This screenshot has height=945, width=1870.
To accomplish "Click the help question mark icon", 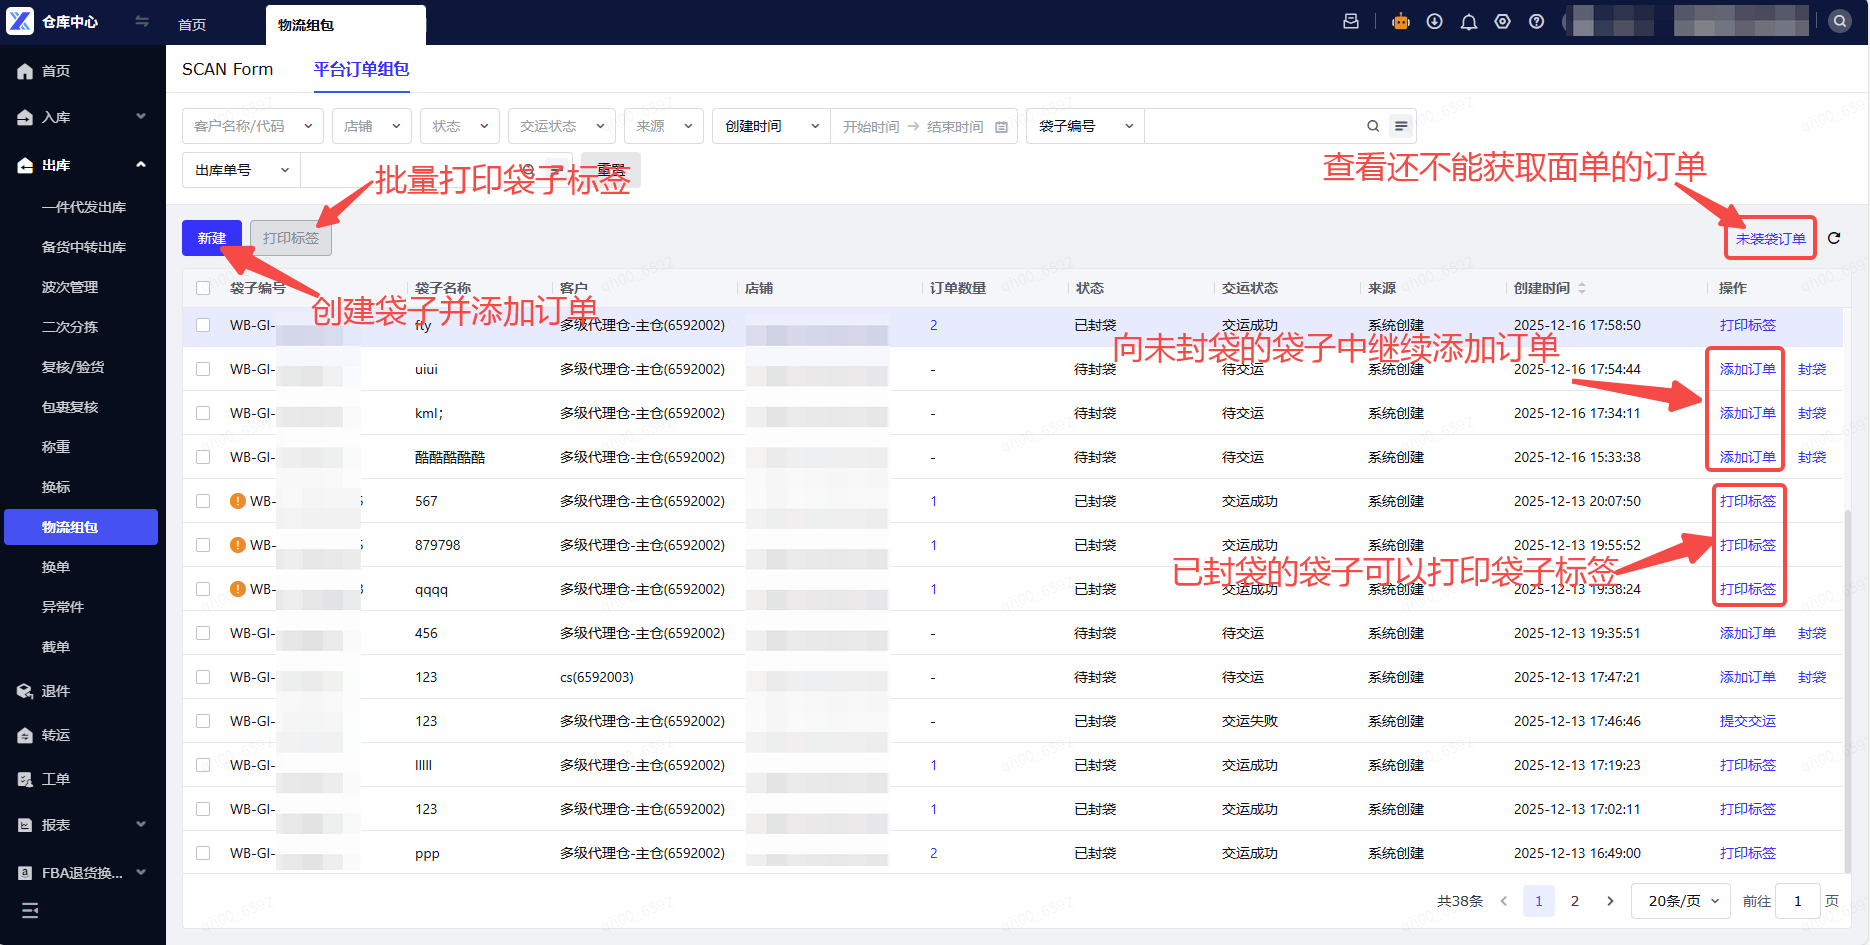I will coord(1536,22).
